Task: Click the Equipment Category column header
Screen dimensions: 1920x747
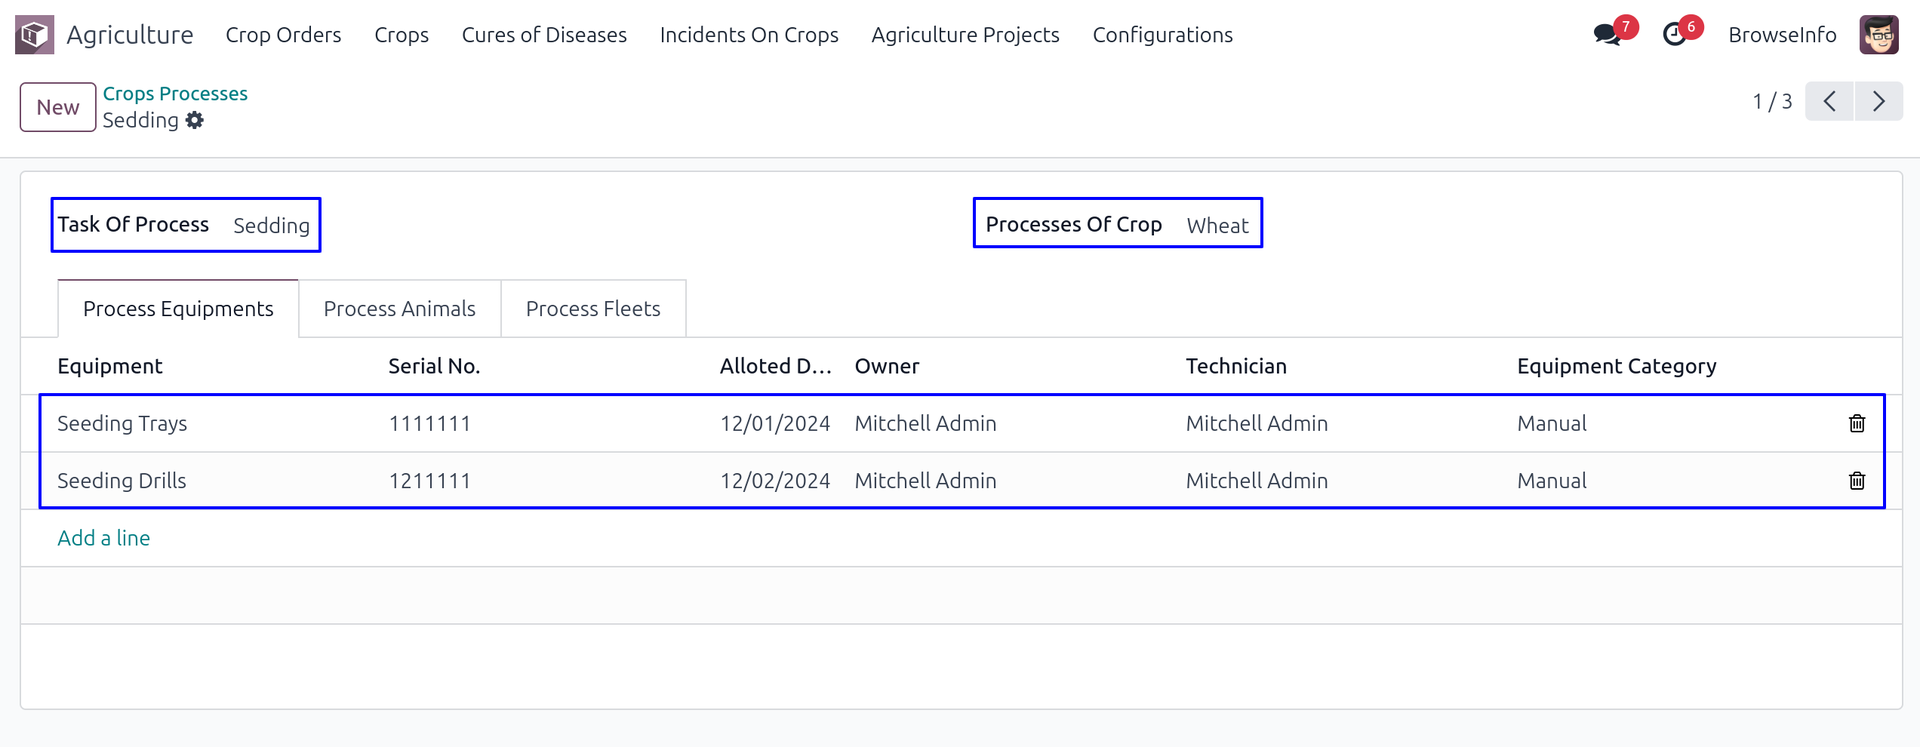Action: click(x=1616, y=366)
